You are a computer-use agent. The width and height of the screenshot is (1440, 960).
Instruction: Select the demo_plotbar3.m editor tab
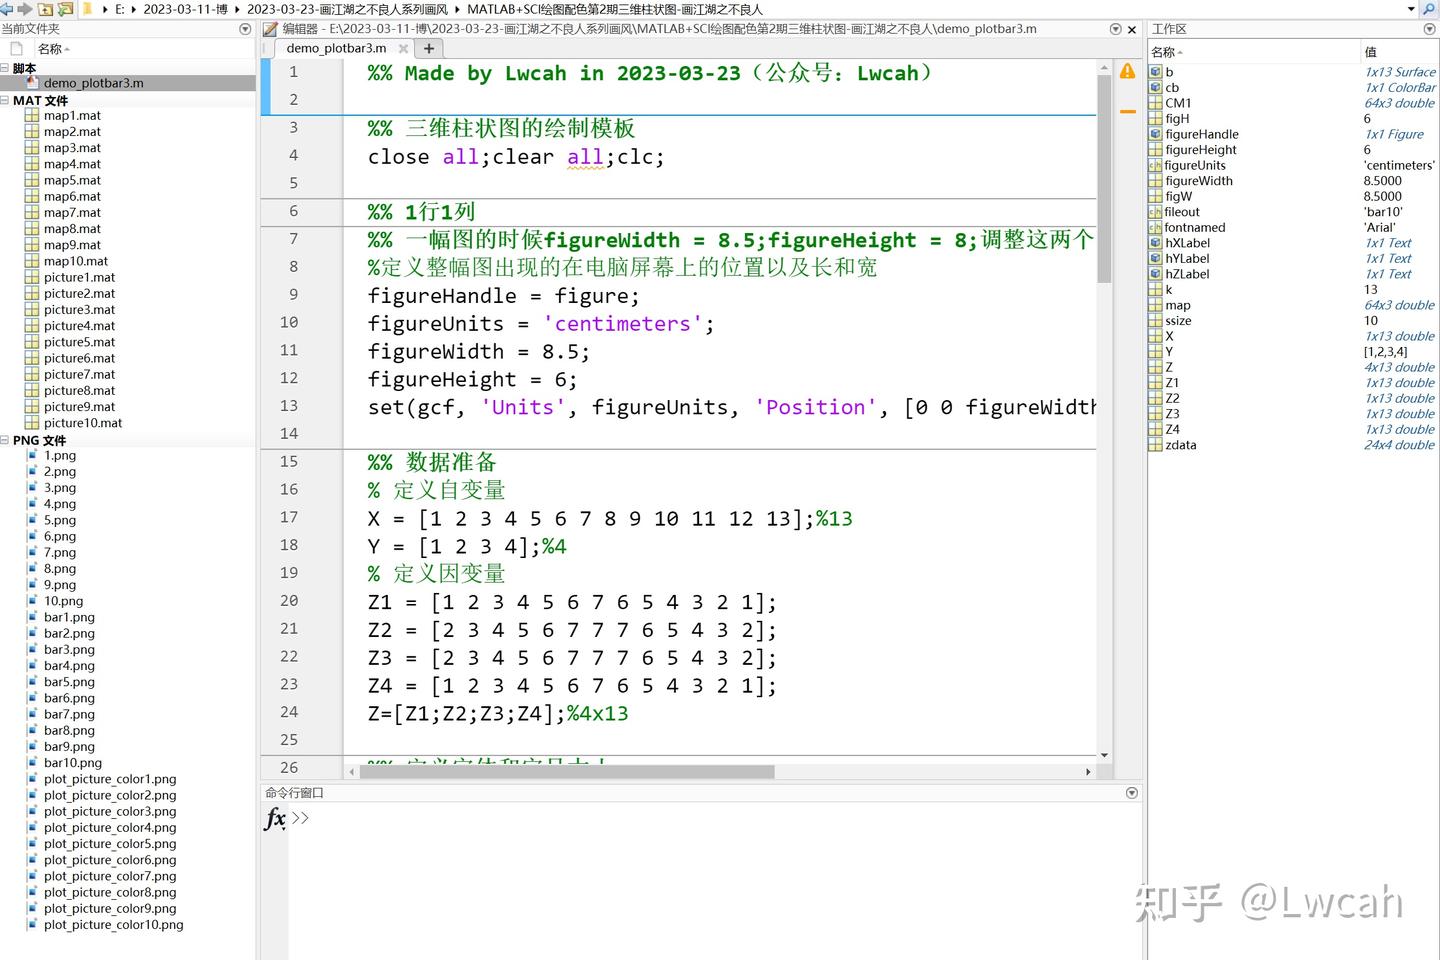pos(335,47)
